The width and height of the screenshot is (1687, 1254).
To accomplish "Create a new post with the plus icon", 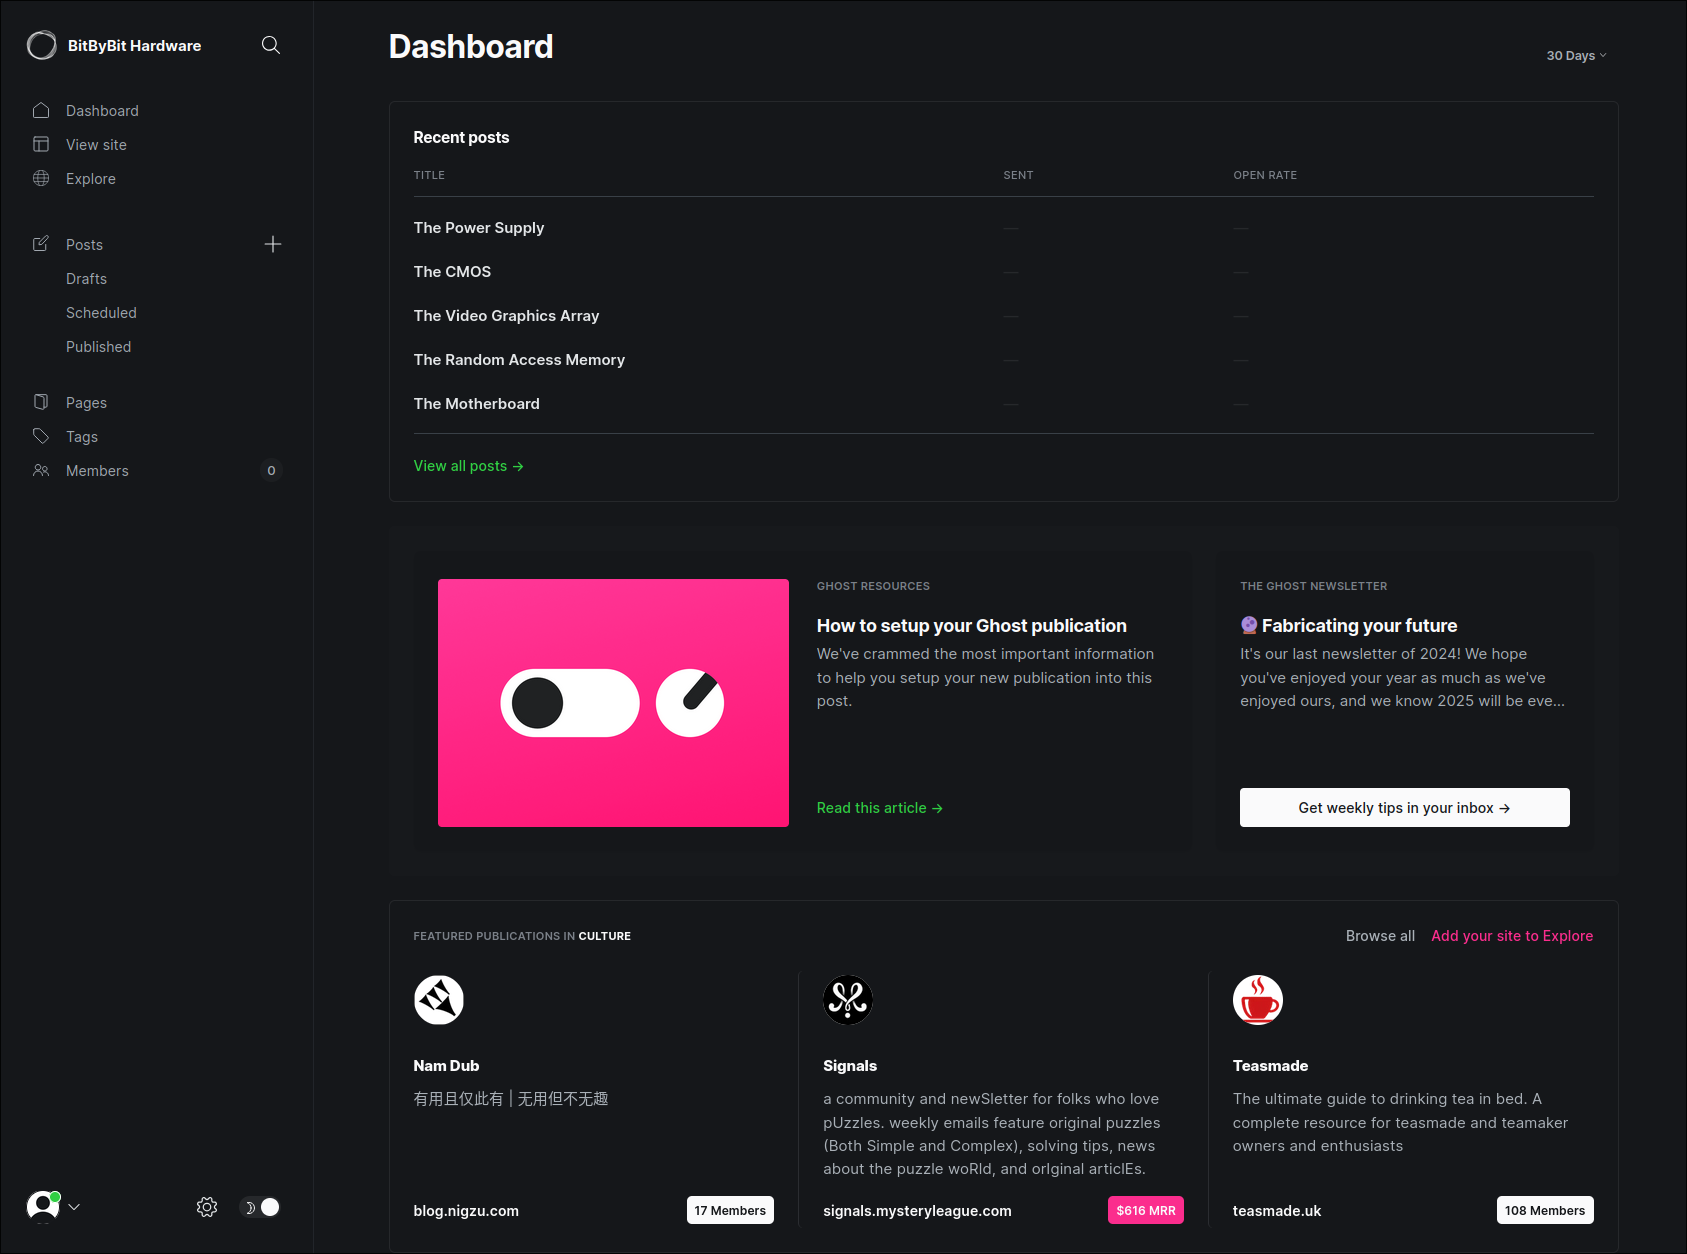I will (273, 244).
